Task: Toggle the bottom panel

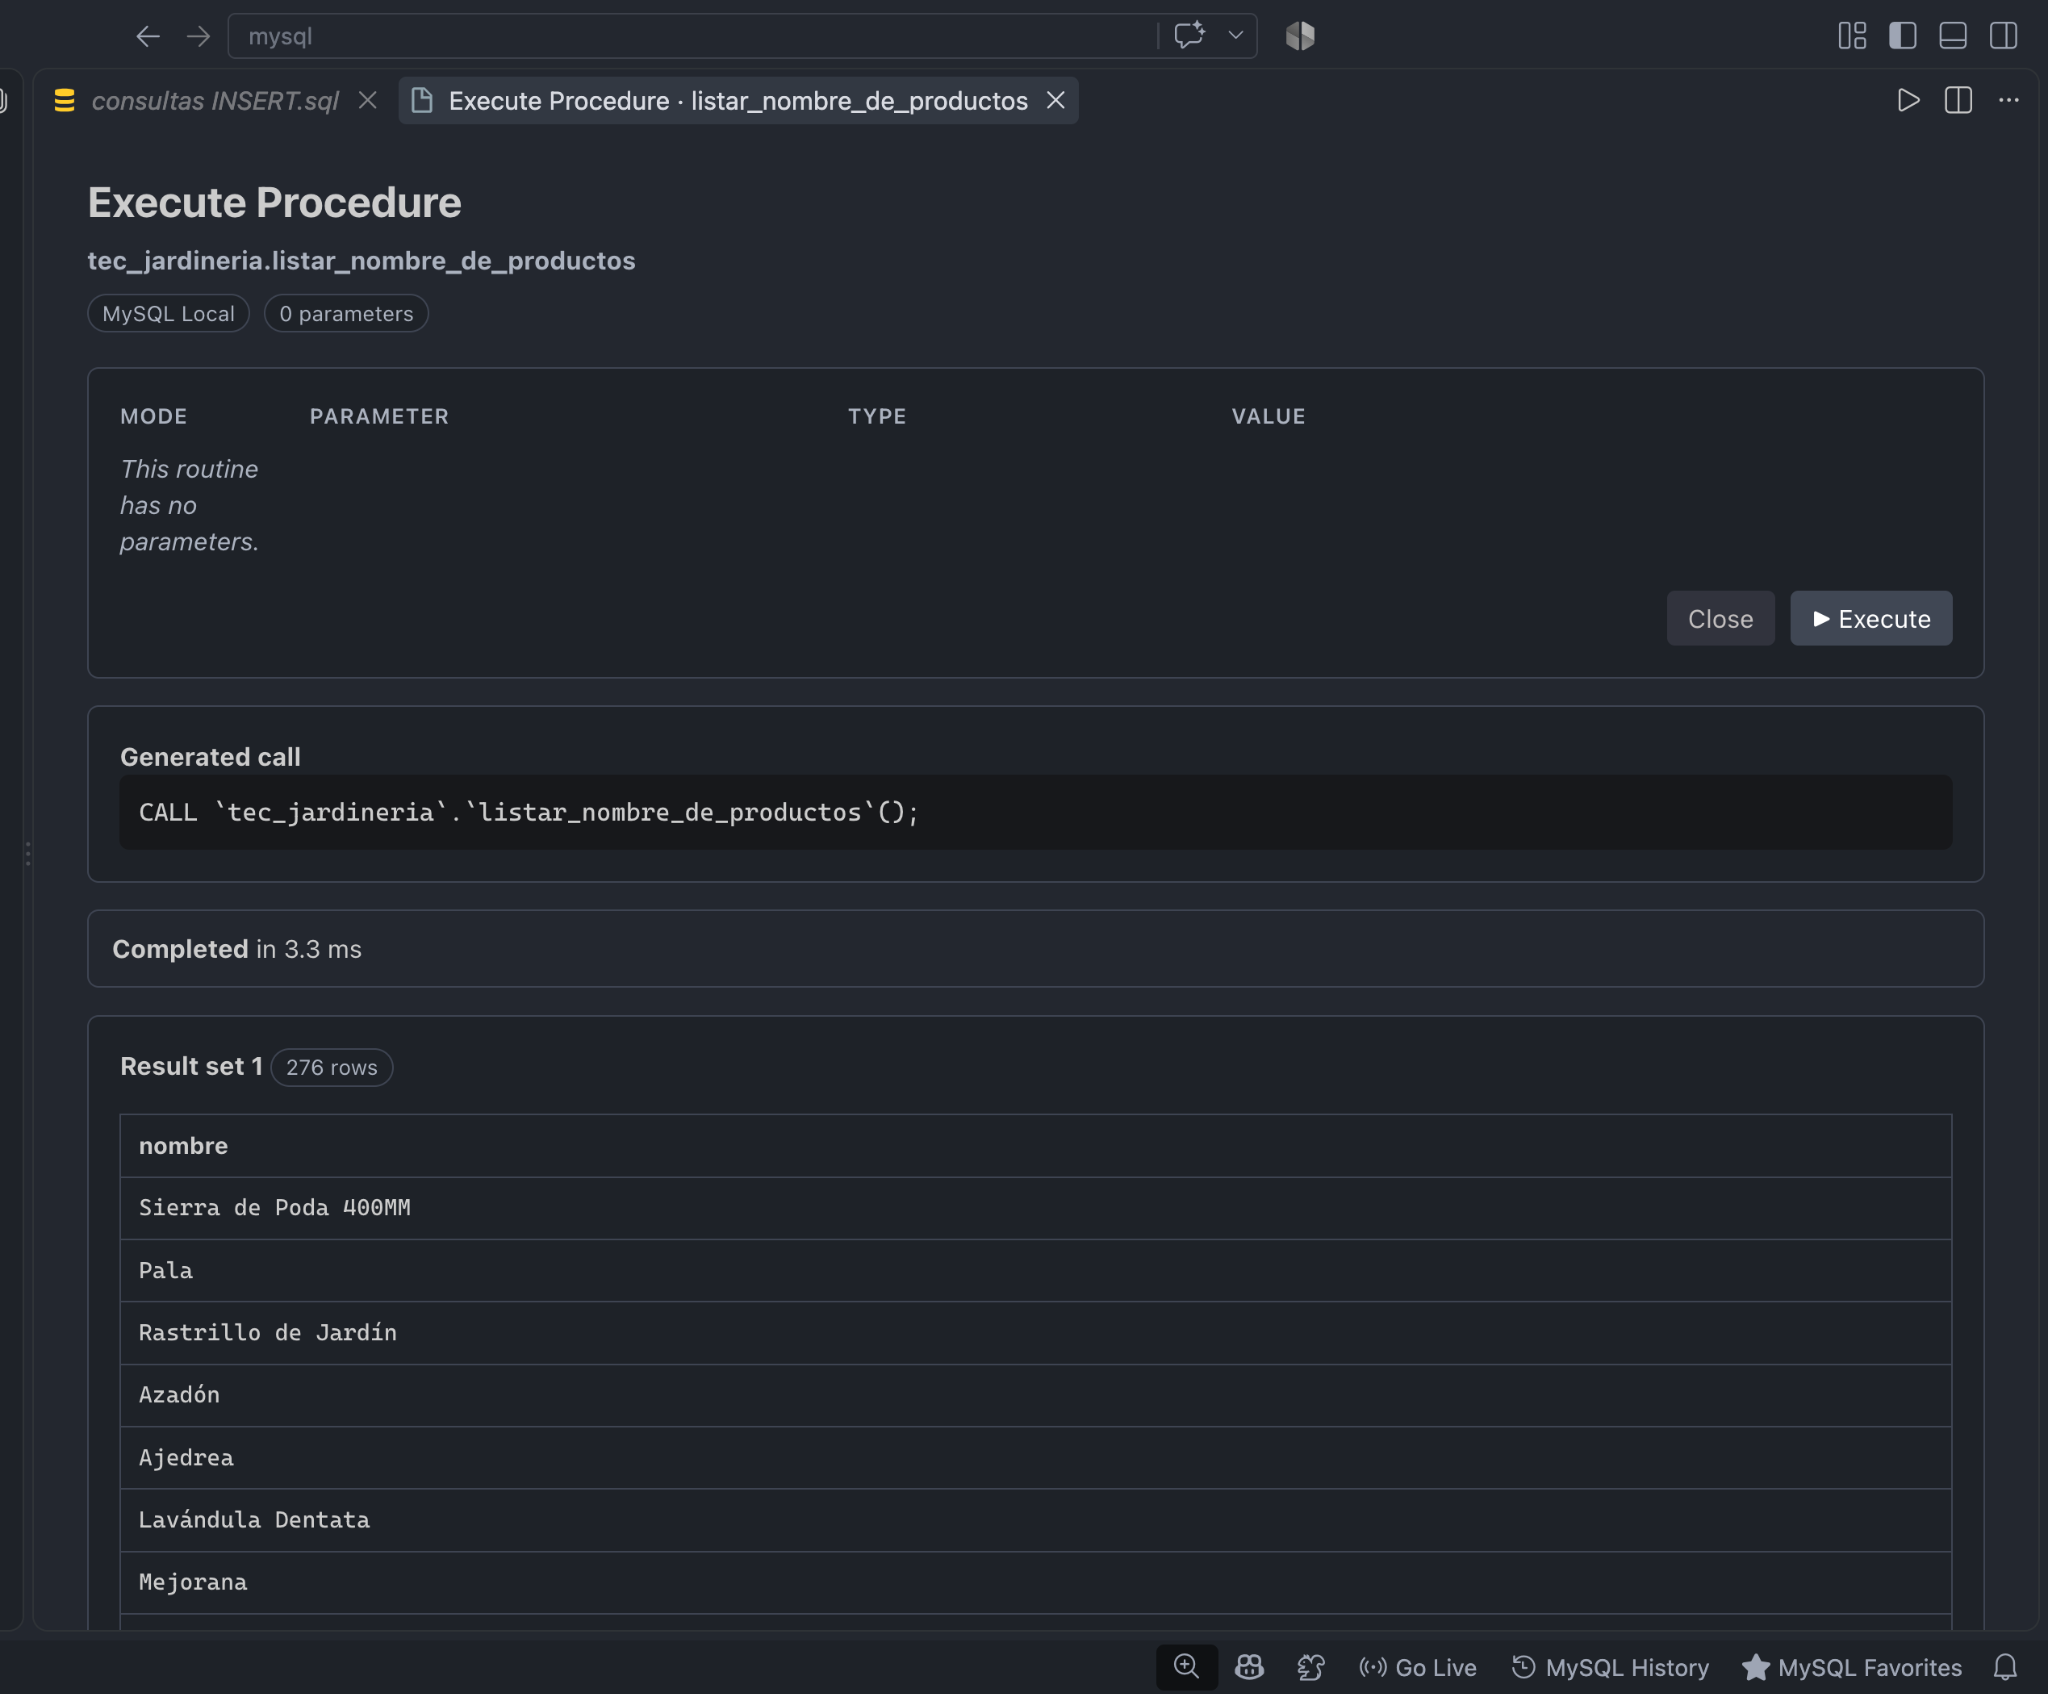Action: [1952, 36]
